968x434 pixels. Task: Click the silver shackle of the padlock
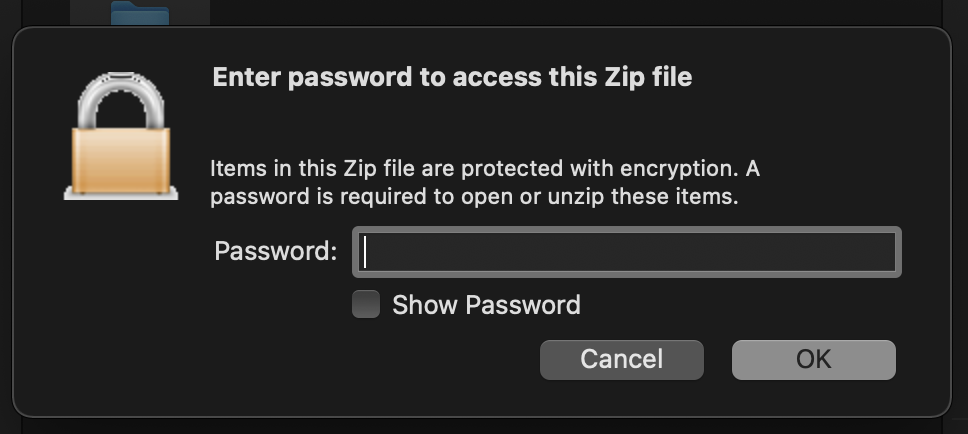[x=121, y=99]
